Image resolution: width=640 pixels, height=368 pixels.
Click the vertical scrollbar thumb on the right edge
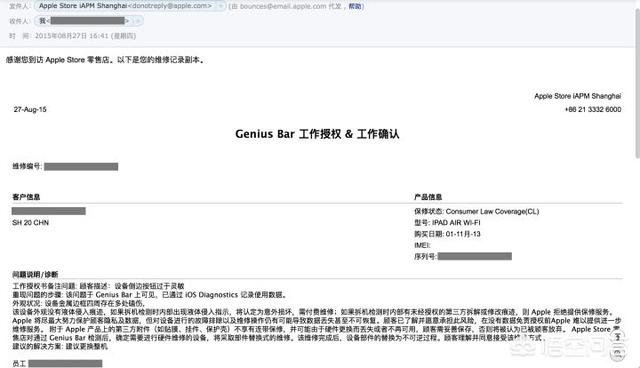pyautogui.click(x=637, y=84)
